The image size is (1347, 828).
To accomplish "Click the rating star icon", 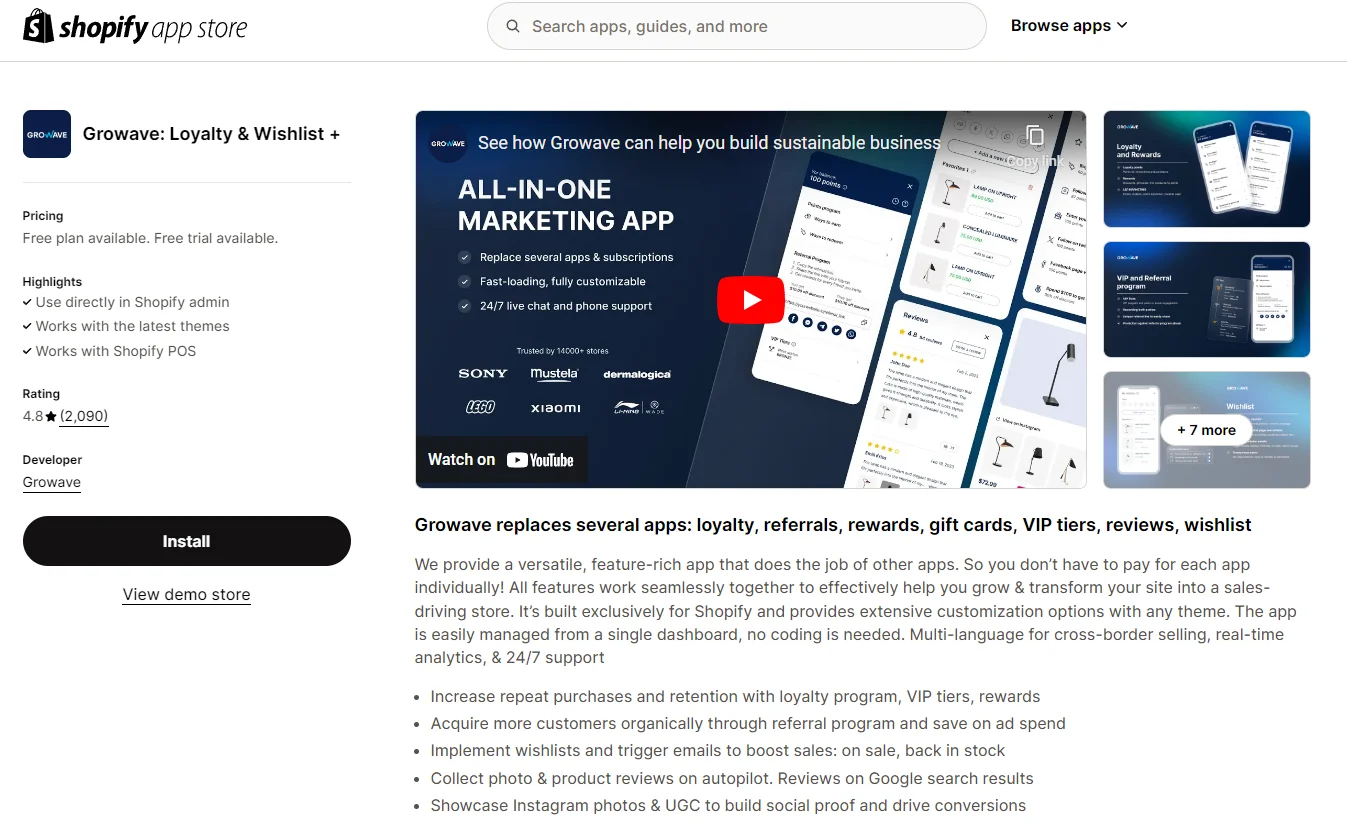I will [x=51, y=417].
